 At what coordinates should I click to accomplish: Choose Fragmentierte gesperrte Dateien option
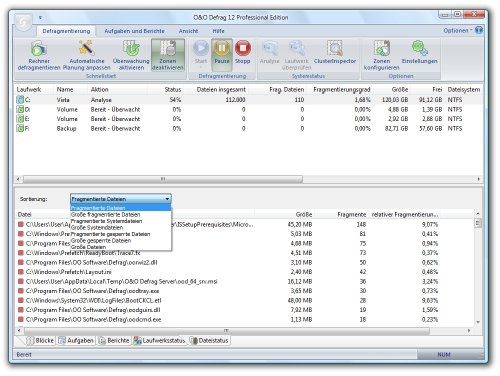(x=121, y=234)
